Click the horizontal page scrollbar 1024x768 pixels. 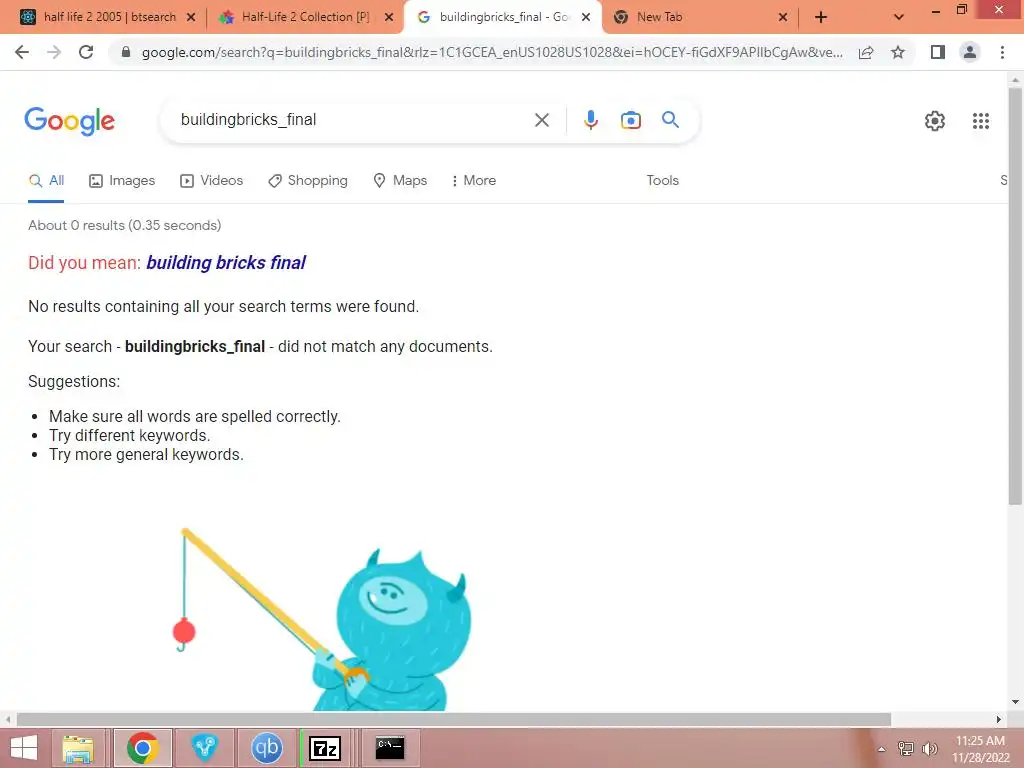pyautogui.click(x=454, y=719)
